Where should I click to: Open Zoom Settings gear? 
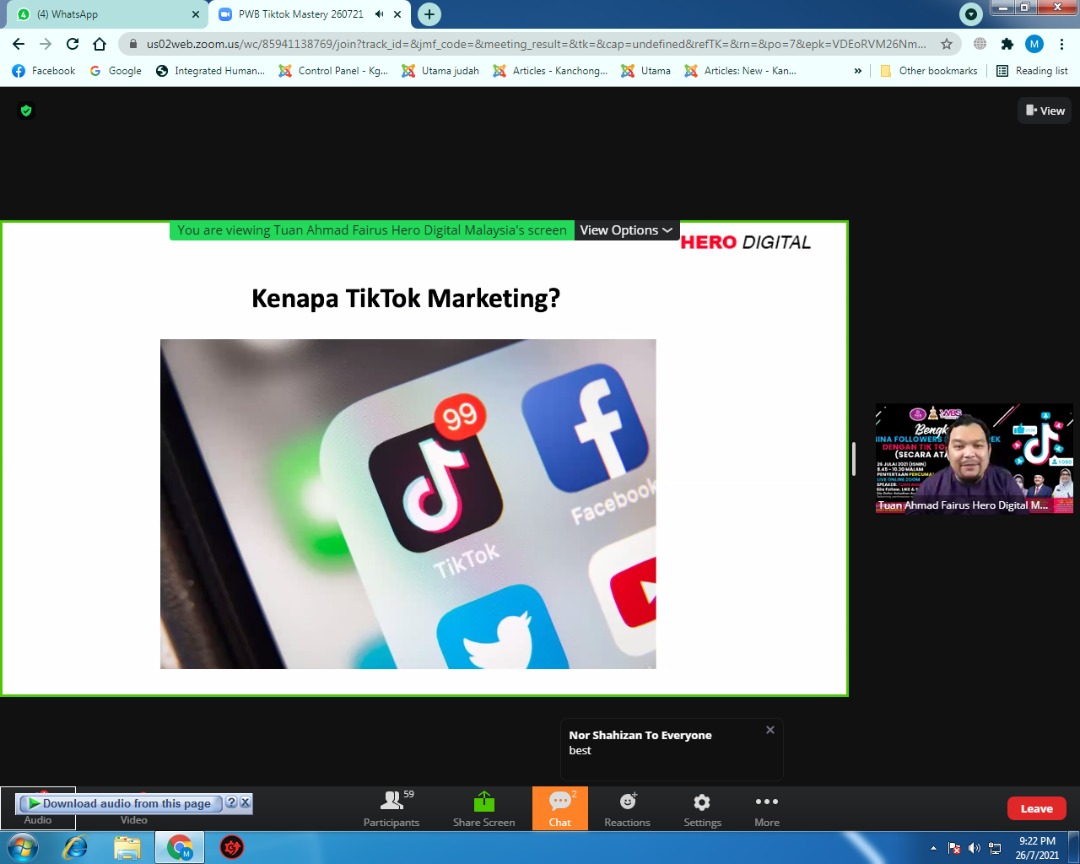pyautogui.click(x=702, y=808)
